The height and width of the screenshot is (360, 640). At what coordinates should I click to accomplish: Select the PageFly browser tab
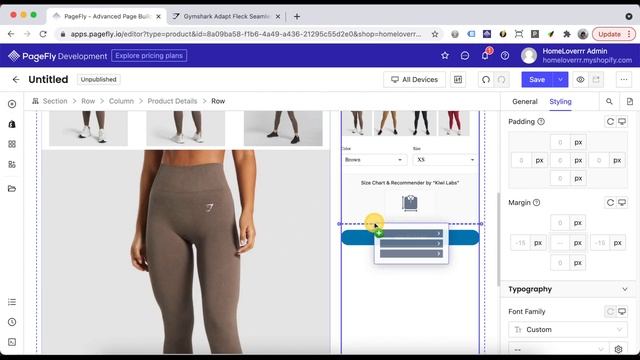pos(107,16)
